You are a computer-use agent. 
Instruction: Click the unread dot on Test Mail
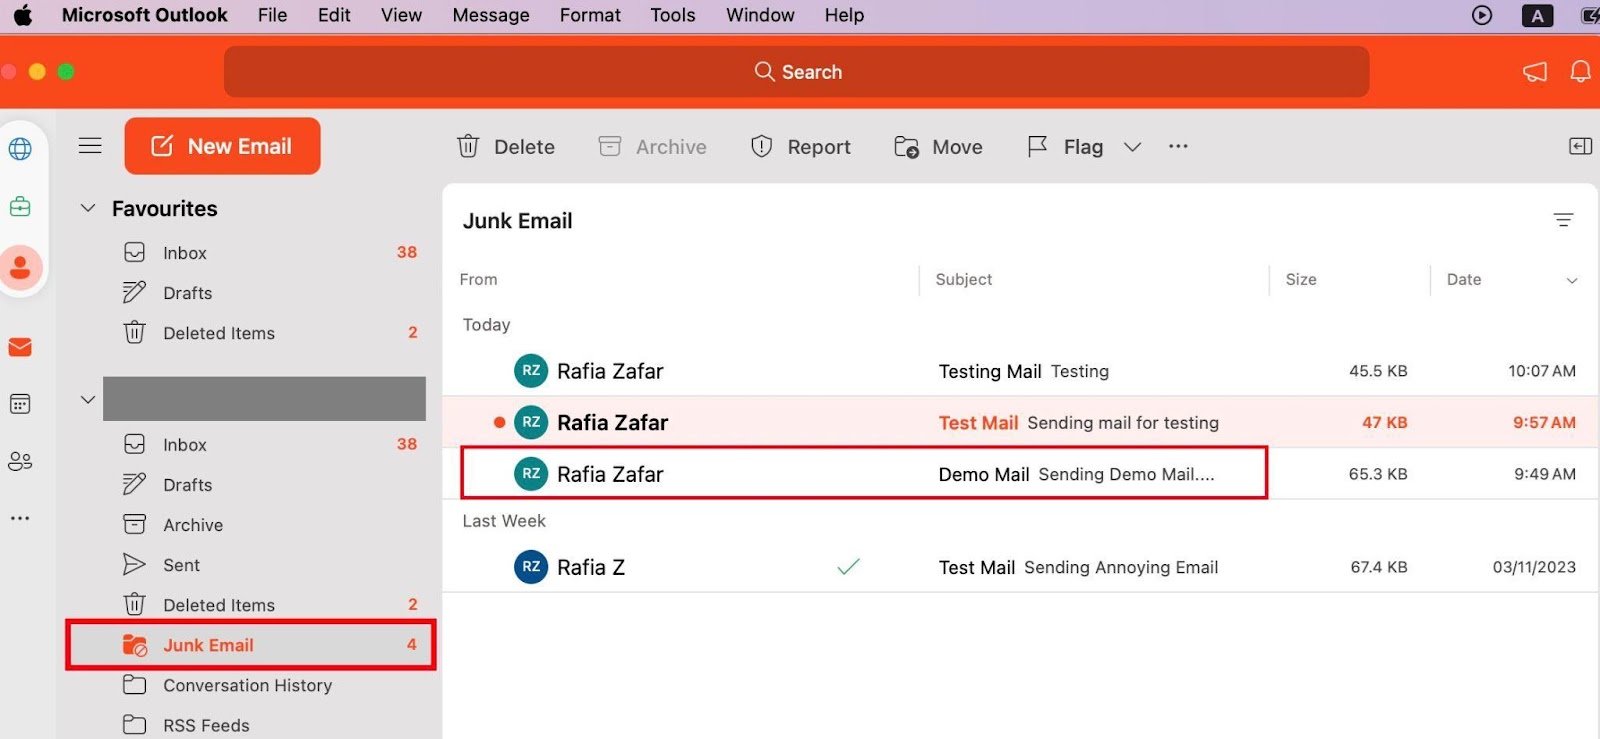(499, 422)
